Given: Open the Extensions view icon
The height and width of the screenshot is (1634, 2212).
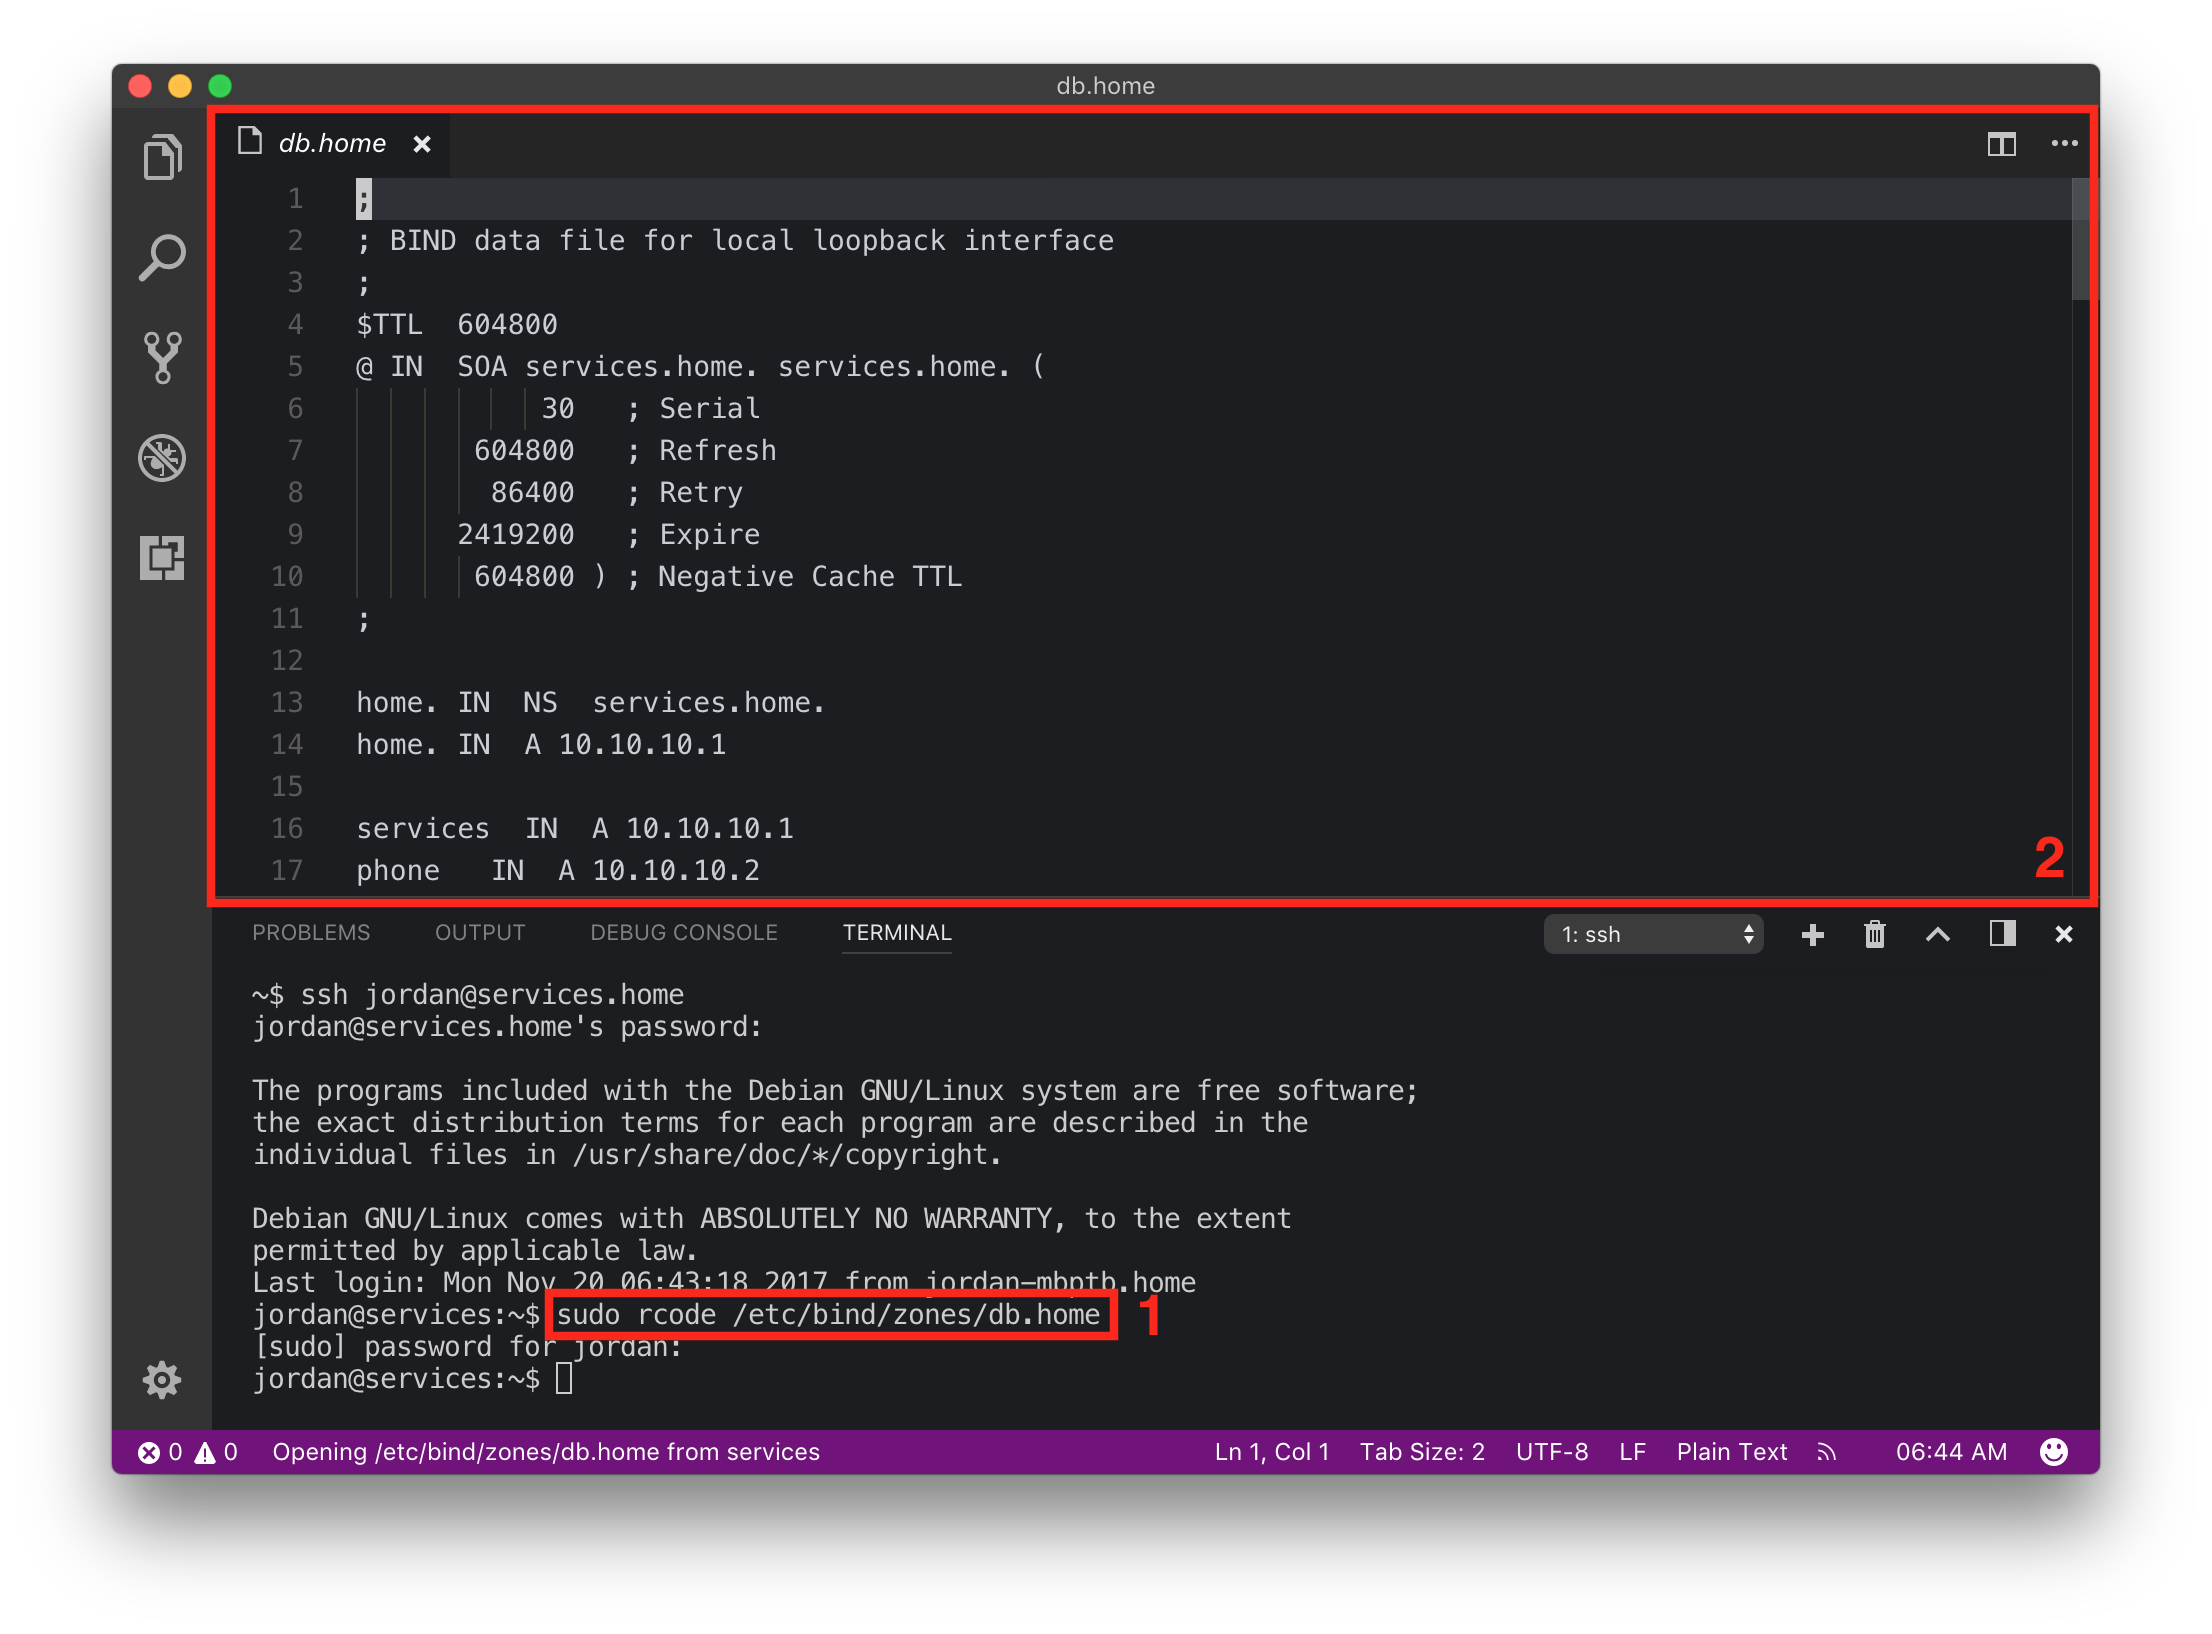Looking at the screenshot, I should click(162, 558).
